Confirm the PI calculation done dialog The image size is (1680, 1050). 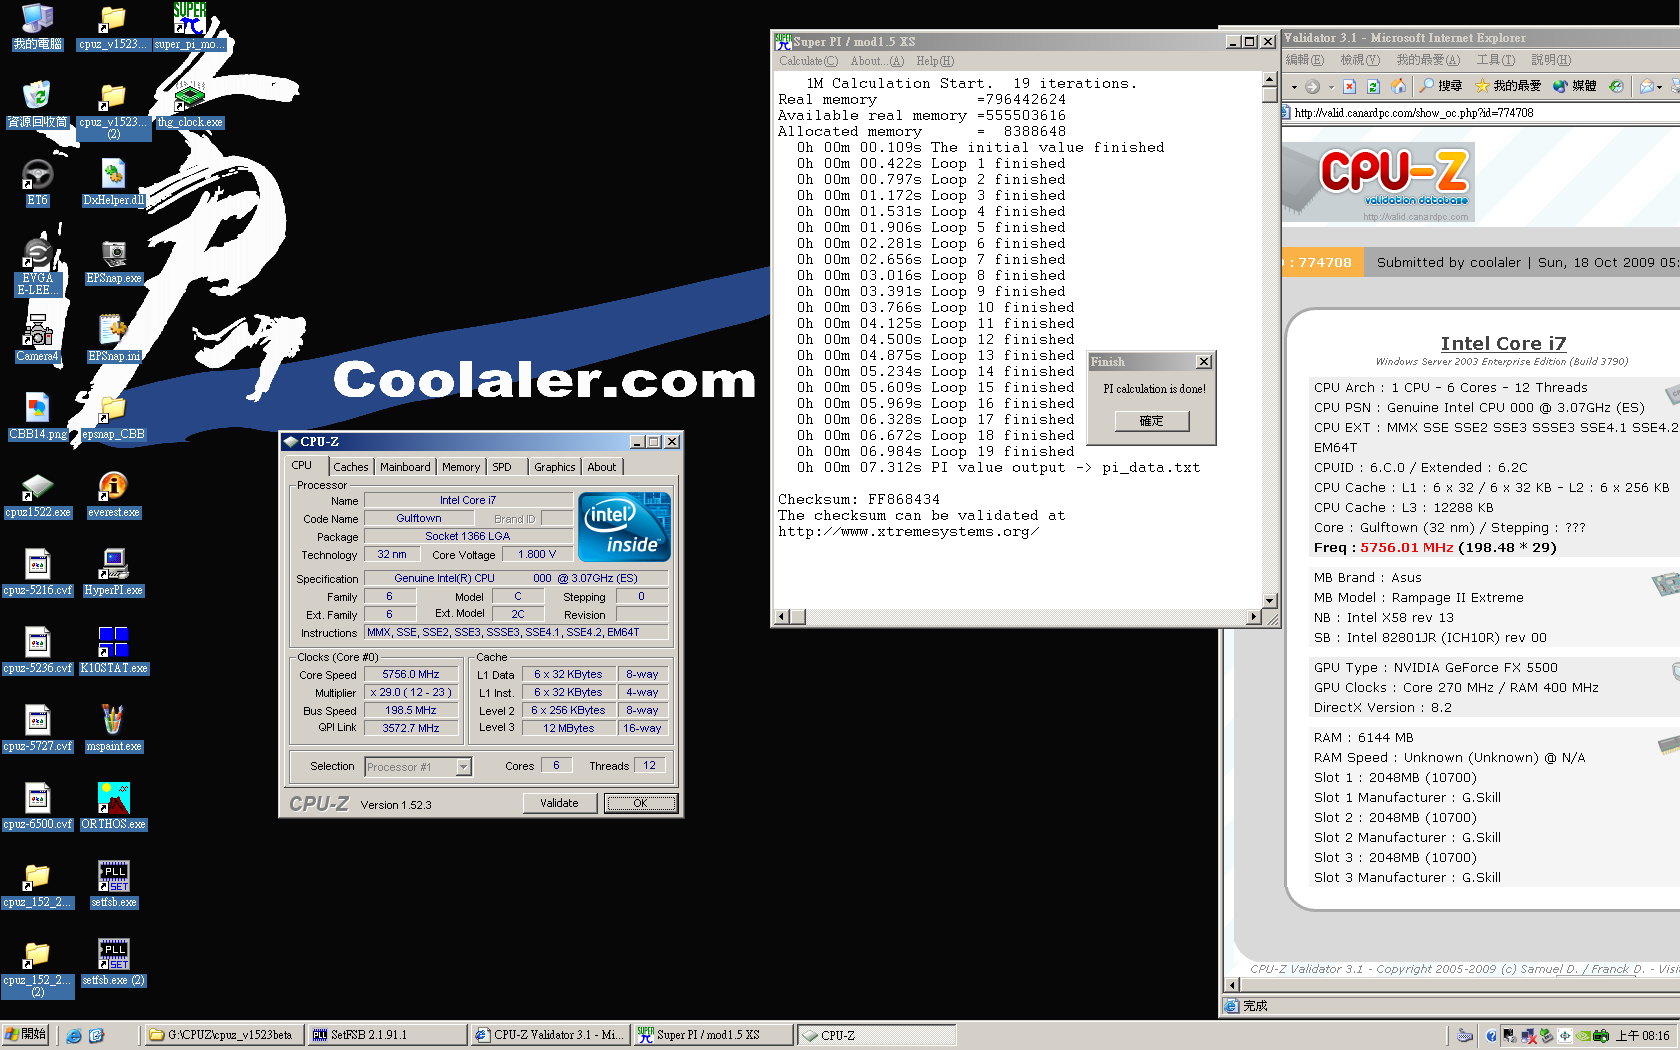[x=1151, y=421]
